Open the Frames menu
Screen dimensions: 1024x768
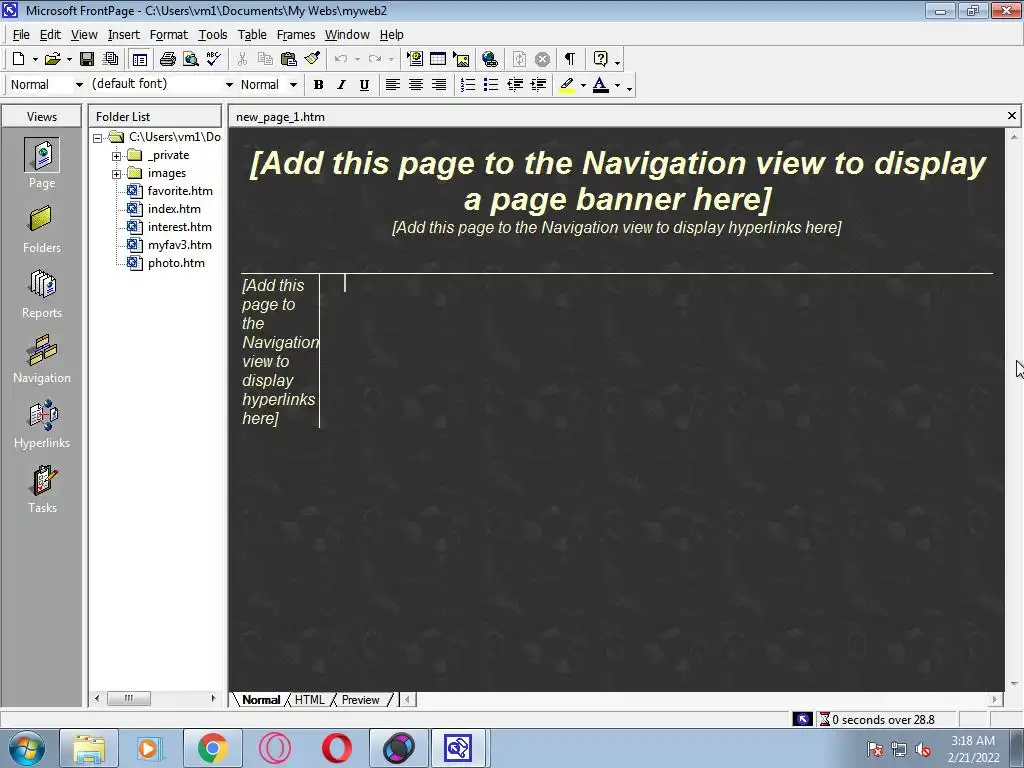[296, 35]
